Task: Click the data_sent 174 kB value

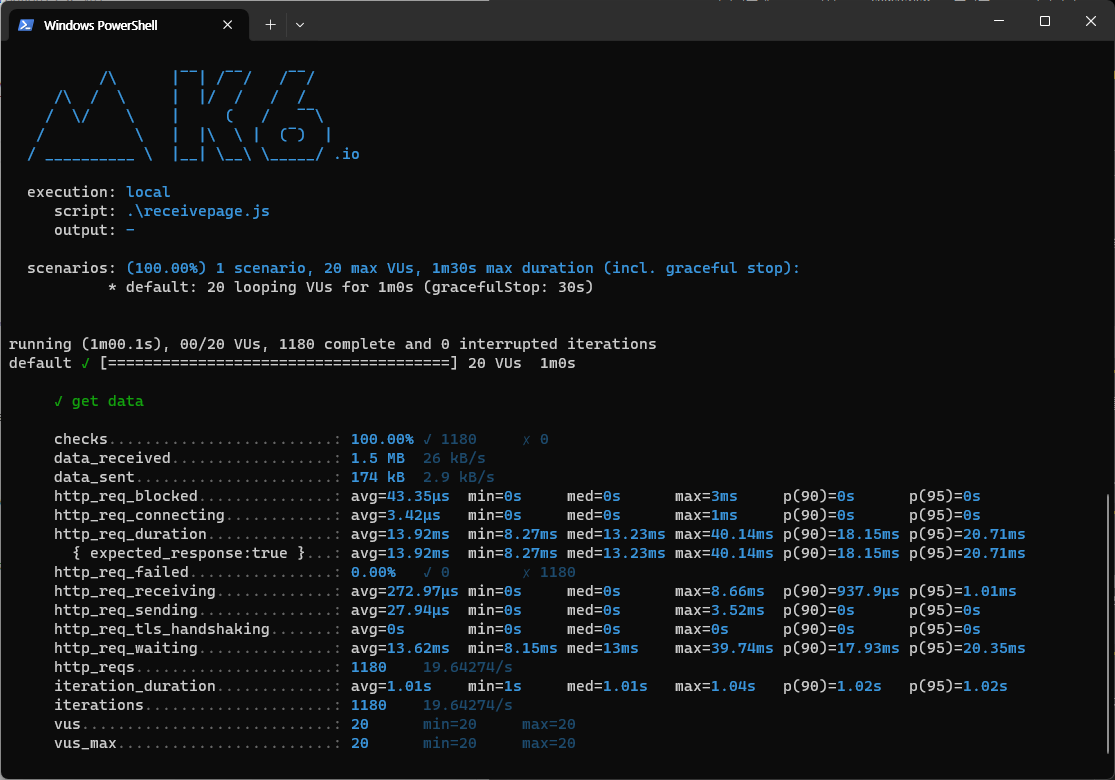Action: pos(378,477)
